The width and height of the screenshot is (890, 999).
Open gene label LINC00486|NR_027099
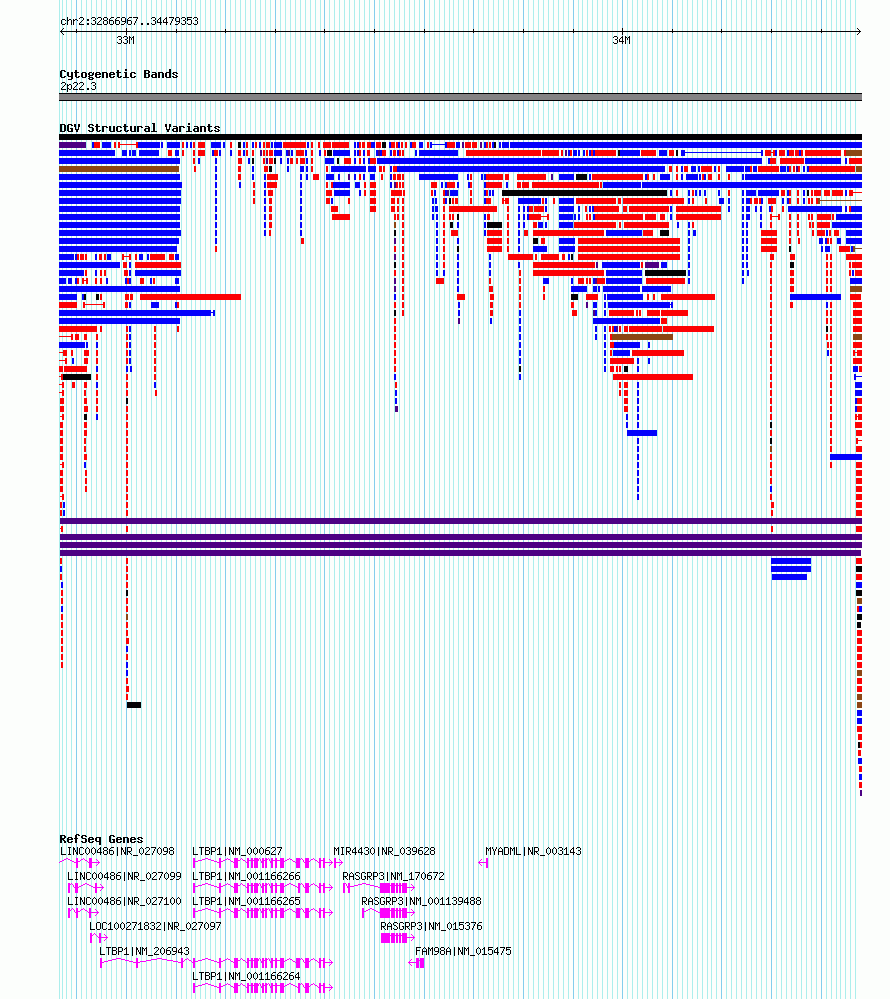click(x=124, y=877)
